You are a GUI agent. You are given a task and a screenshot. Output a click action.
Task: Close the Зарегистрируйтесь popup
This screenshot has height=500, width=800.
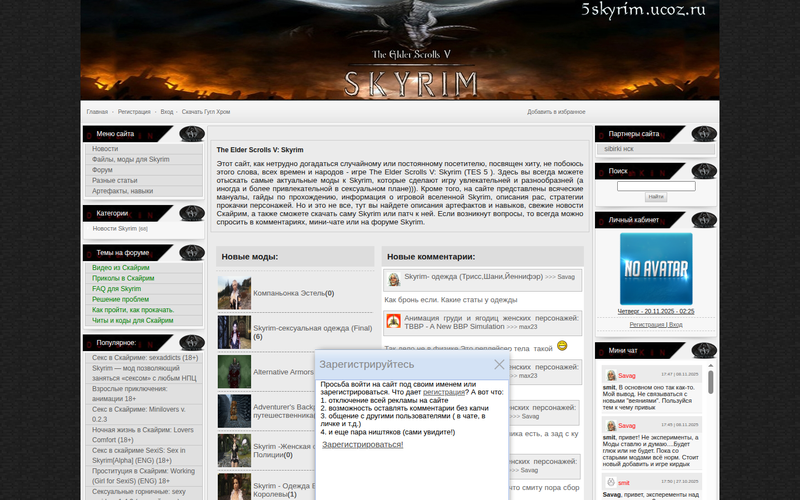[x=499, y=365]
